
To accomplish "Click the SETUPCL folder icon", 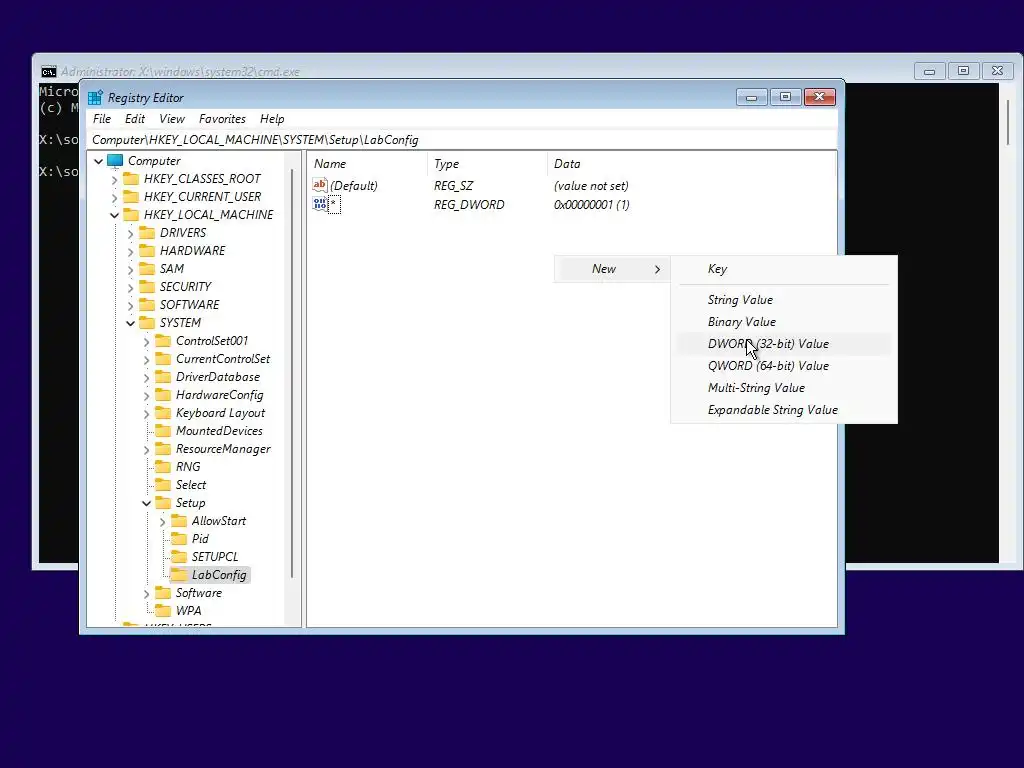I will click(x=179, y=557).
